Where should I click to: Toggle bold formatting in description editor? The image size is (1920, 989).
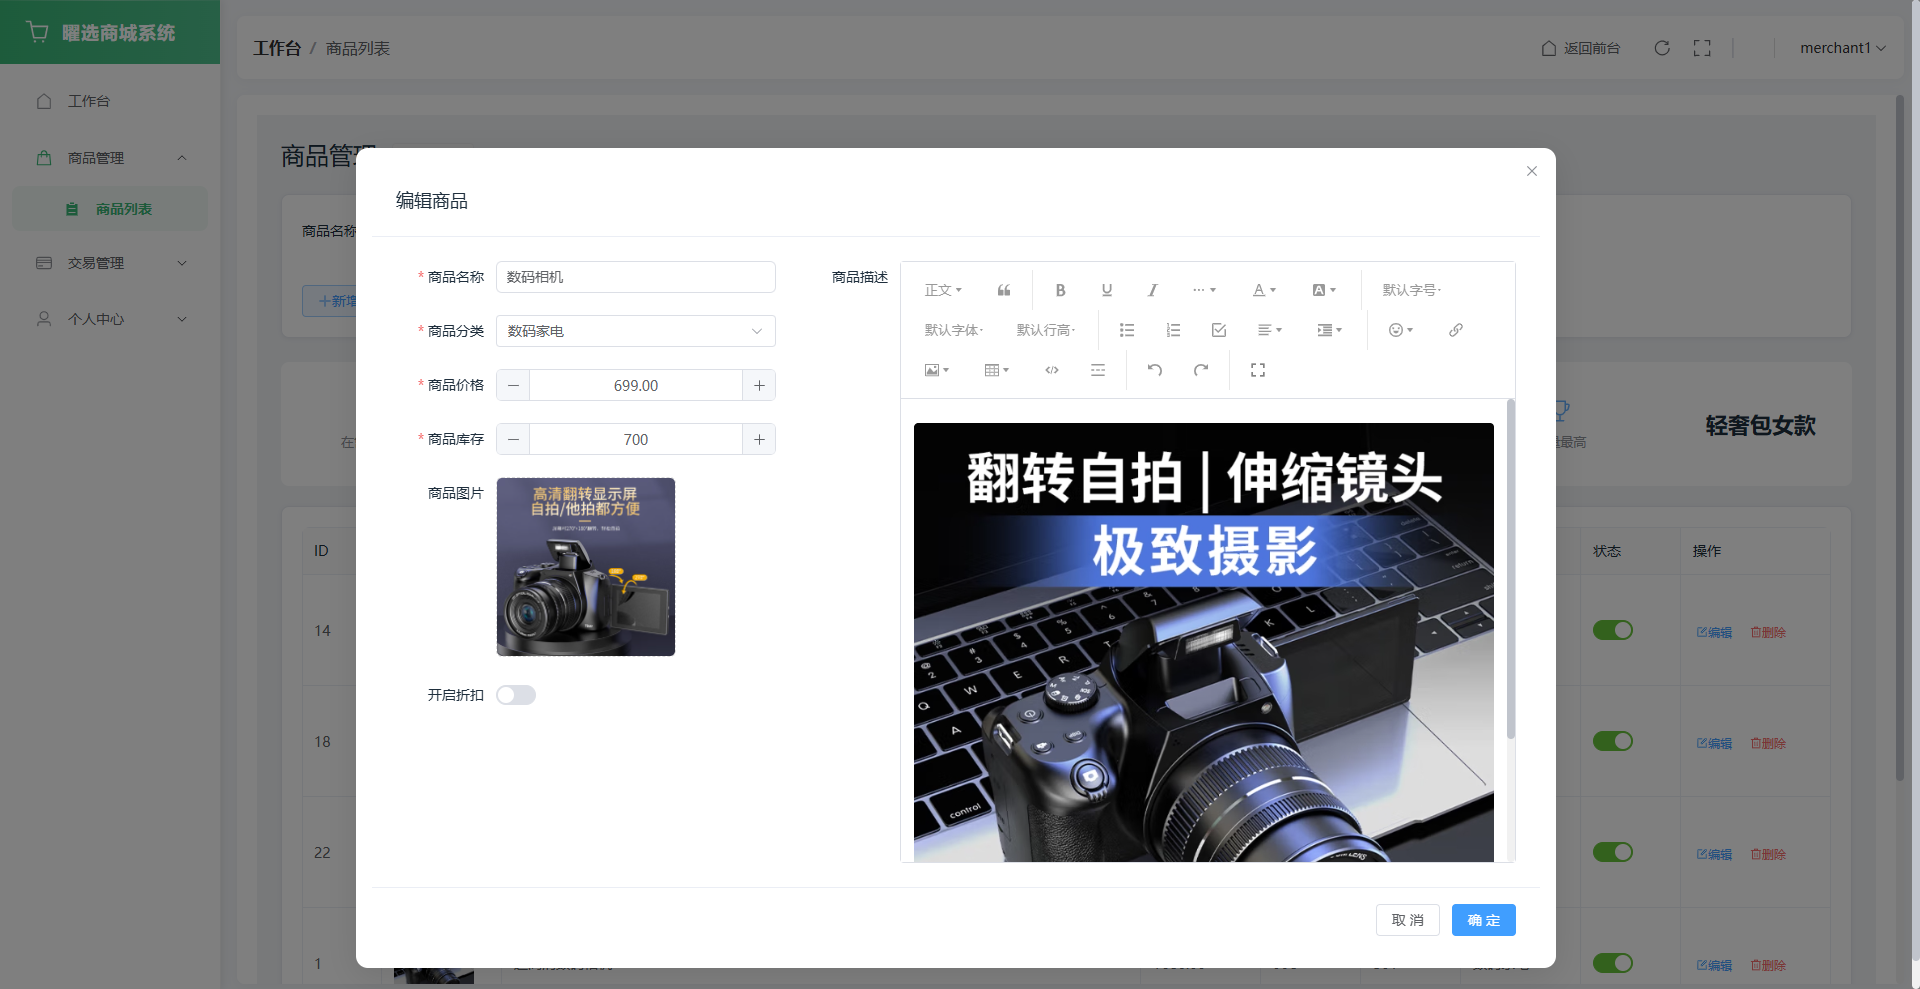click(1060, 290)
